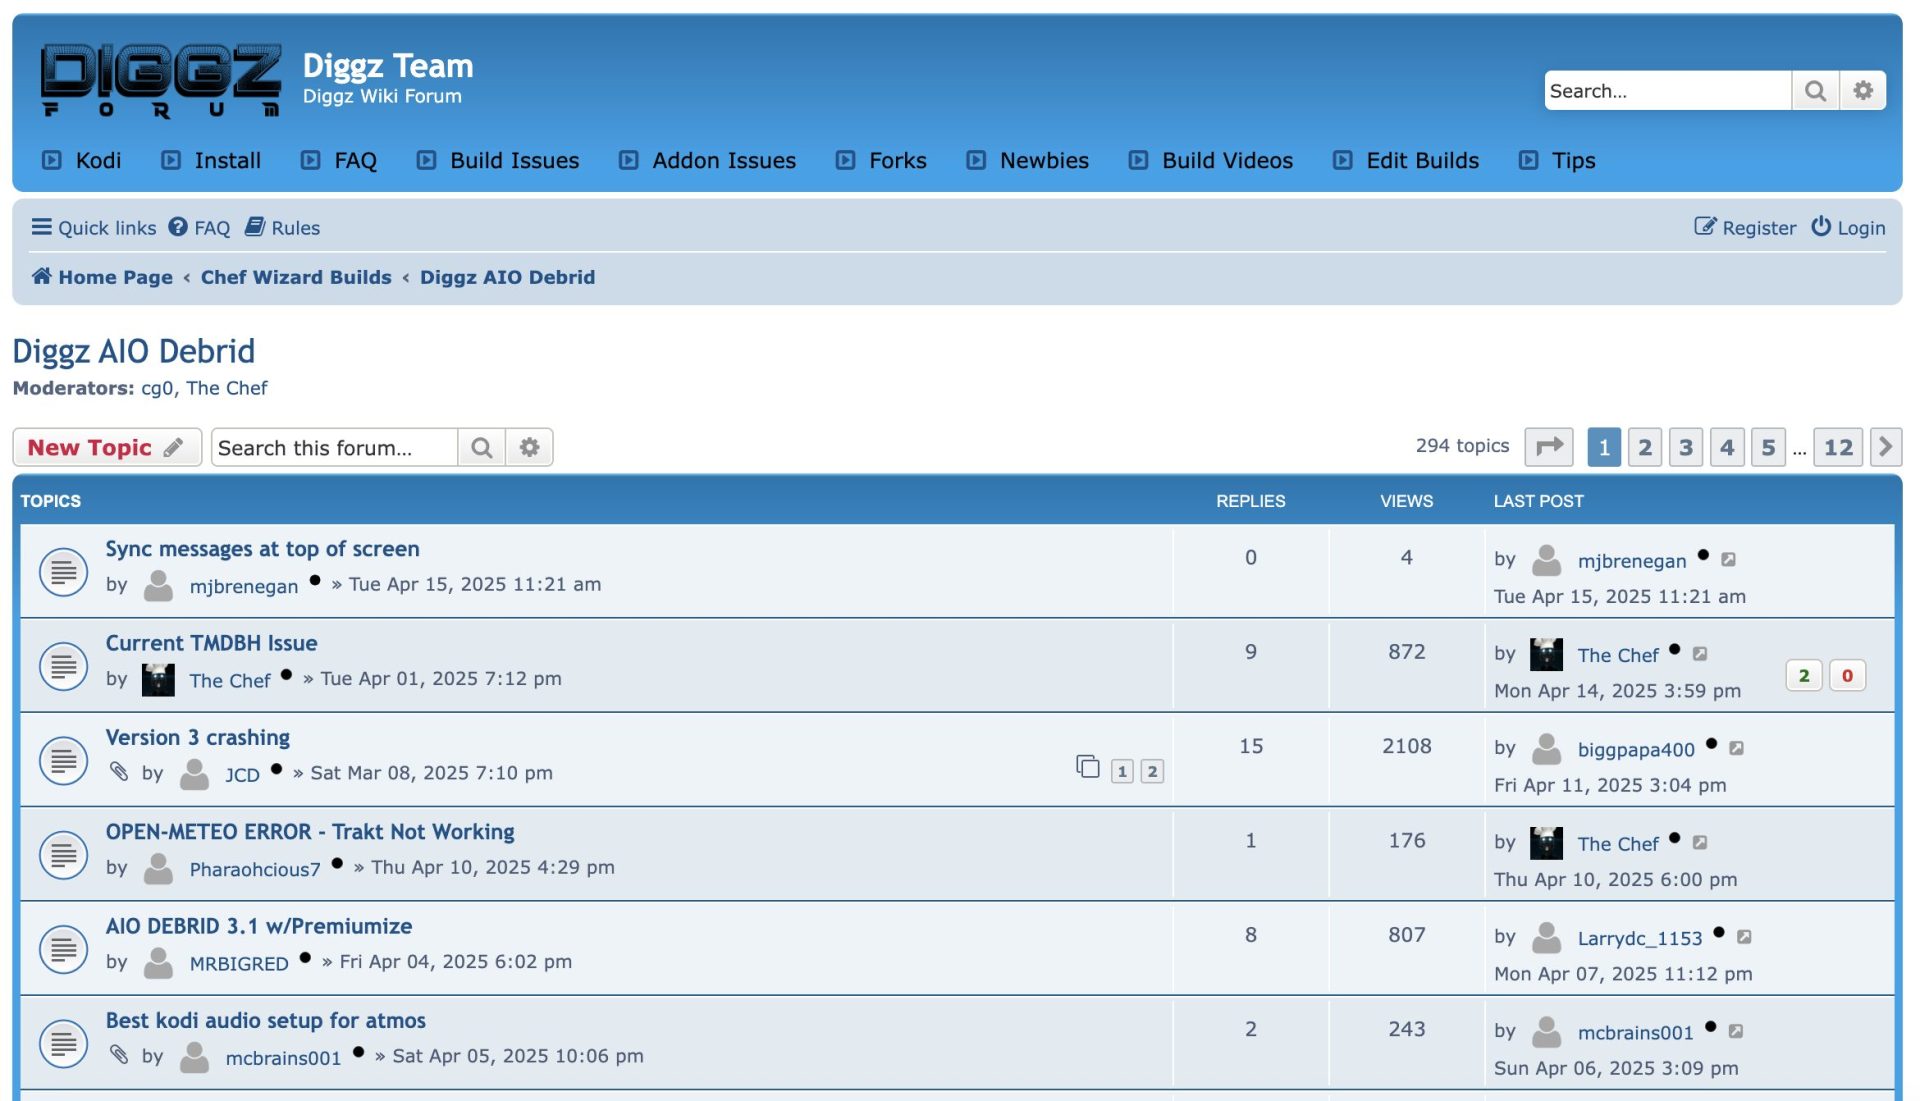Viewport: 1920px width, 1101px height.
Task: Click the page list icon in Version 3 crashing row
Action: click(x=1088, y=767)
